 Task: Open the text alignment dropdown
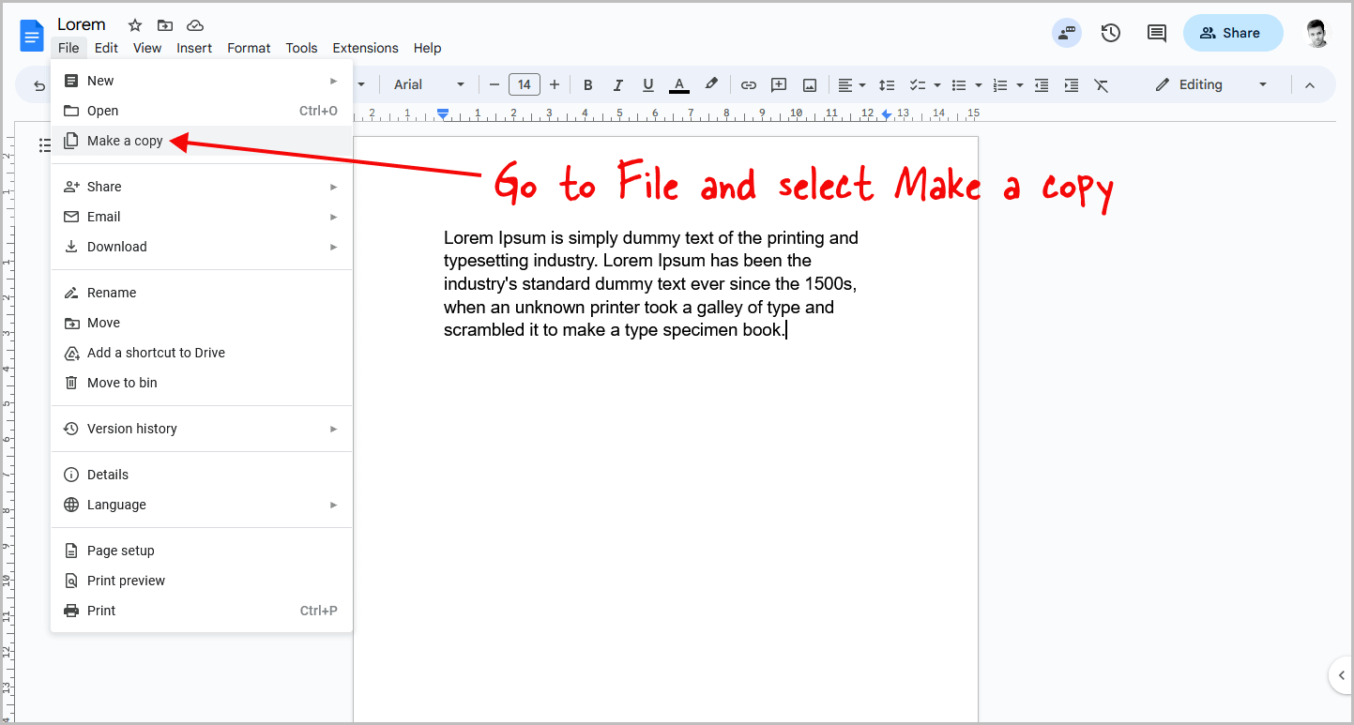pyautogui.click(x=852, y=85)
